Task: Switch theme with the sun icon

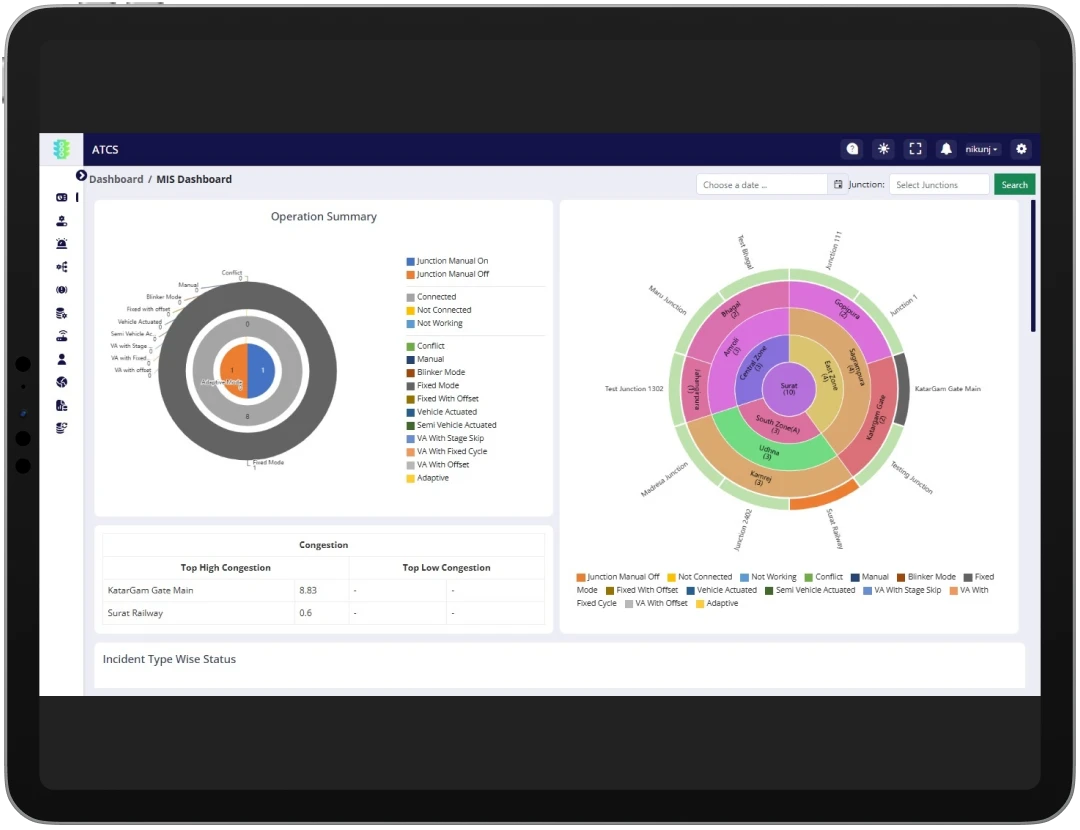Action: coord(884,149)
